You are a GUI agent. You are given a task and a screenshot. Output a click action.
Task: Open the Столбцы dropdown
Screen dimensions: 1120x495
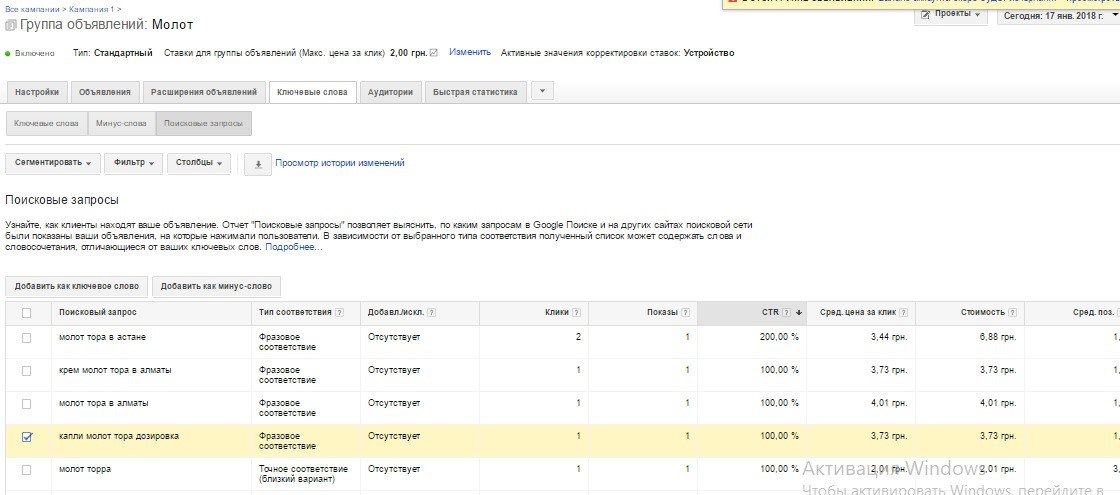click(x=199, y=163)
